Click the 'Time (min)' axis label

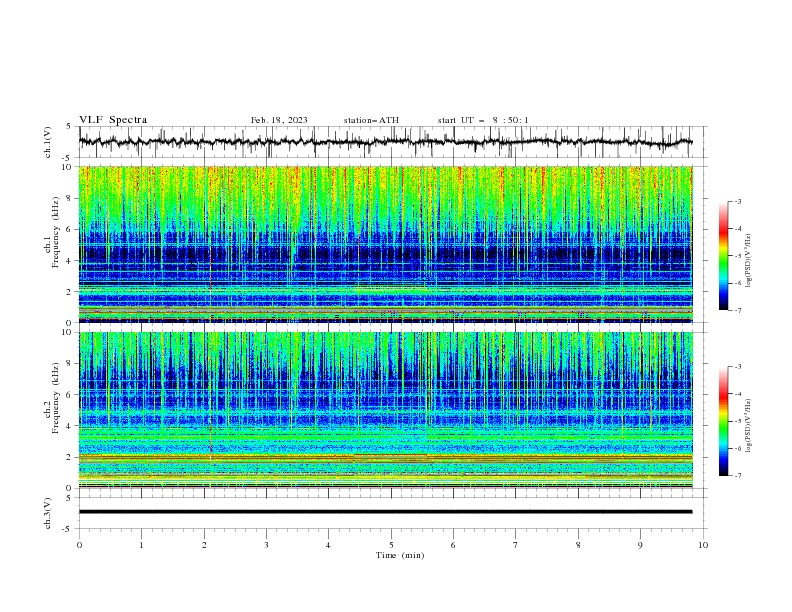(x=400, y=555)
